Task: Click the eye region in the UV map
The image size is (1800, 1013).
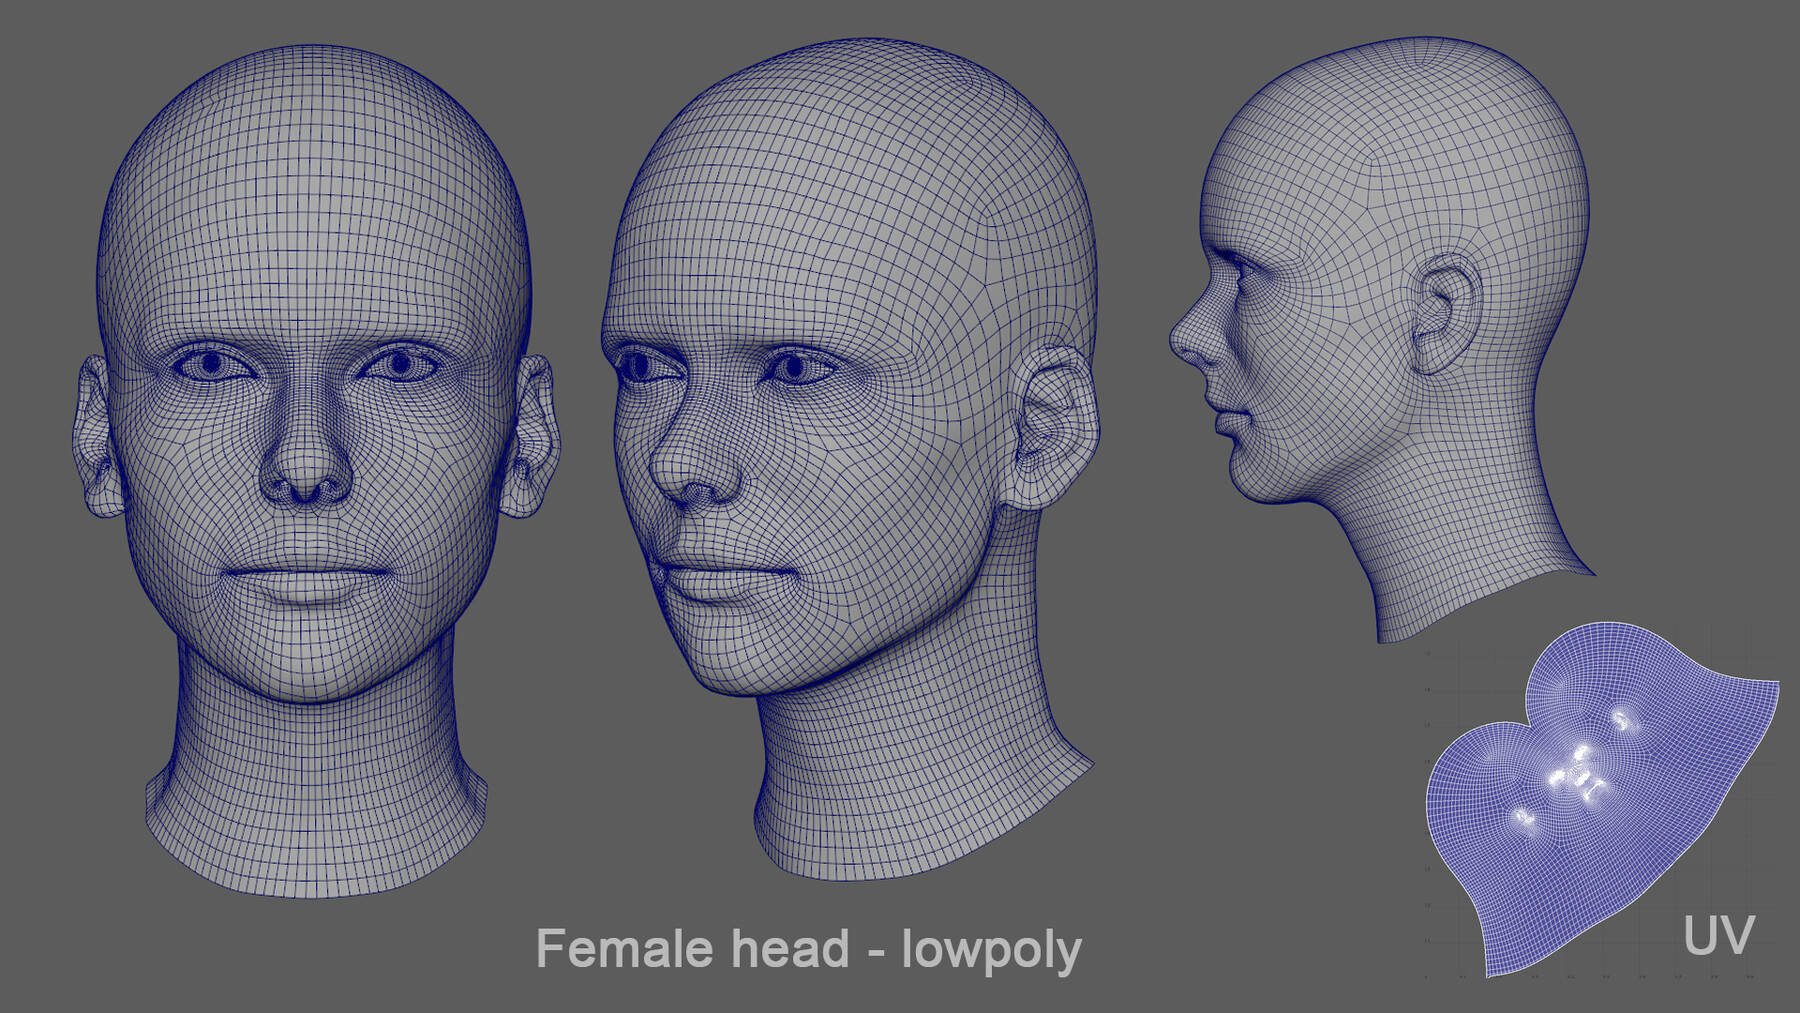Action: [1620, 719]
